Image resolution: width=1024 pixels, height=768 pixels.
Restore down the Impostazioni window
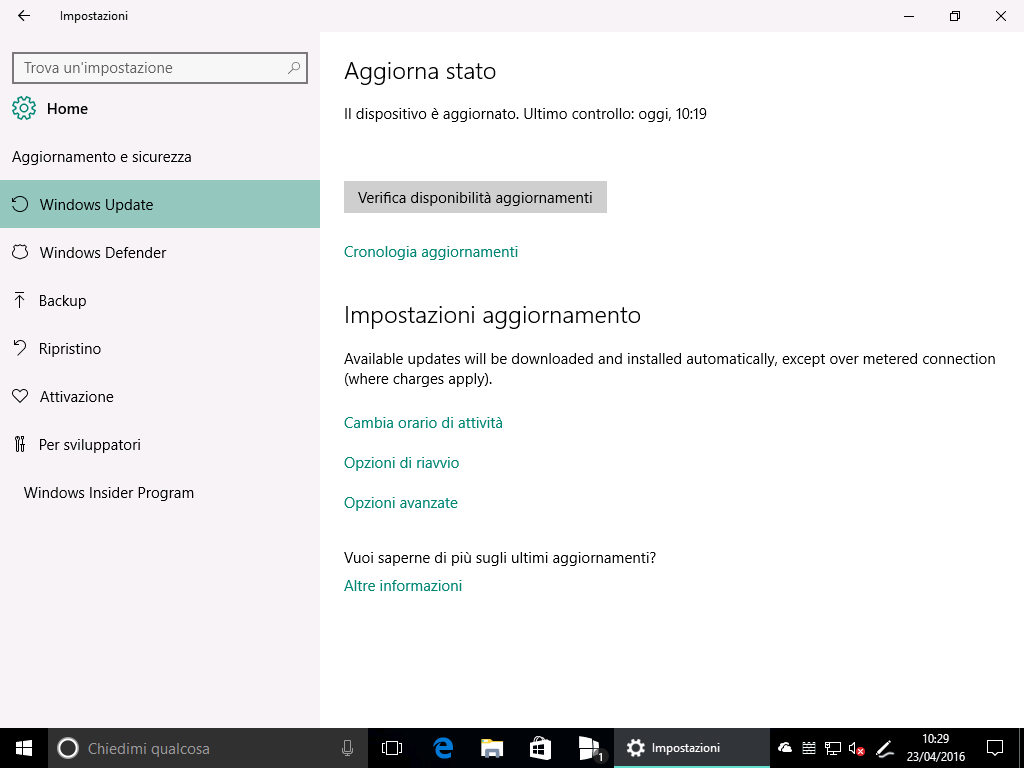[x=955, y=16]
